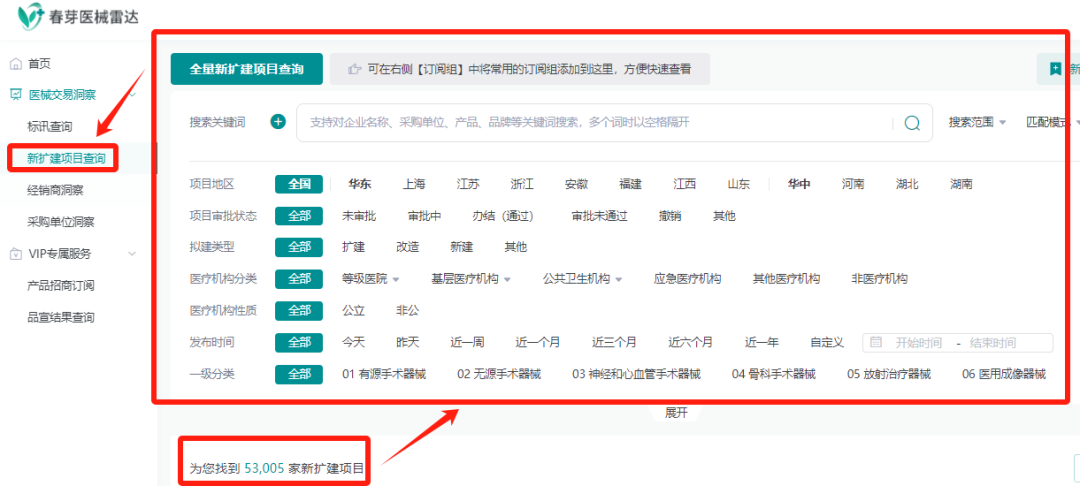Expand the 等级医院 dropdown
The width and height of the screenshot is (1080, 486).
(x=371, y=279)
